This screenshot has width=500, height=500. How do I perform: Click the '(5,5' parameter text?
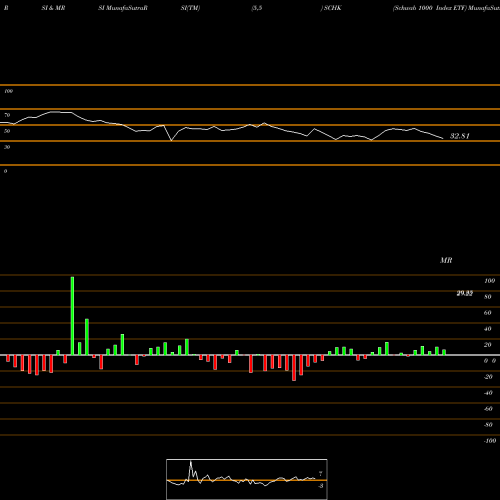(257, 8)
